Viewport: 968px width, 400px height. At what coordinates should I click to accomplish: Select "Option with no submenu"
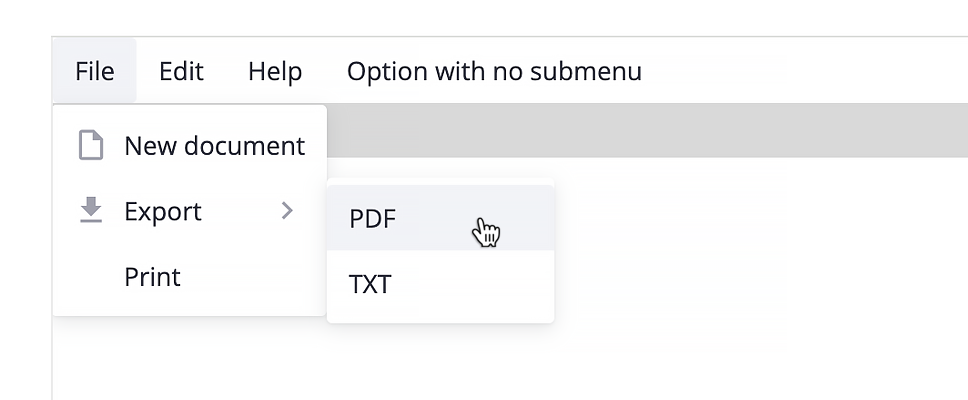coord(494,70)
